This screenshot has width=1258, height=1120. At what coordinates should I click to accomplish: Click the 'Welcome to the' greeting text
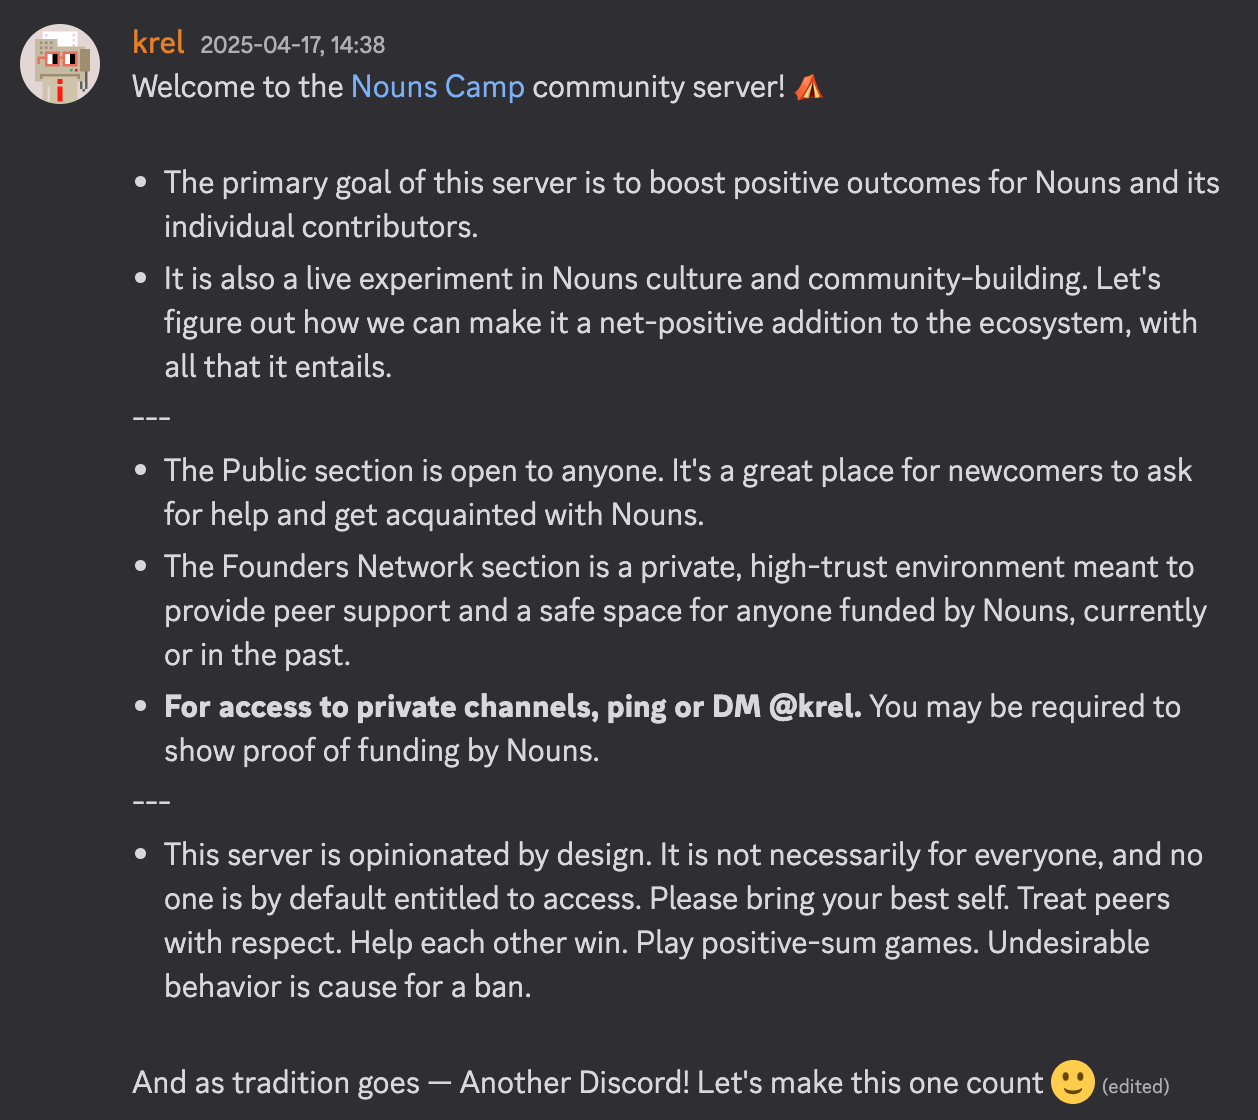coord(238,87)
